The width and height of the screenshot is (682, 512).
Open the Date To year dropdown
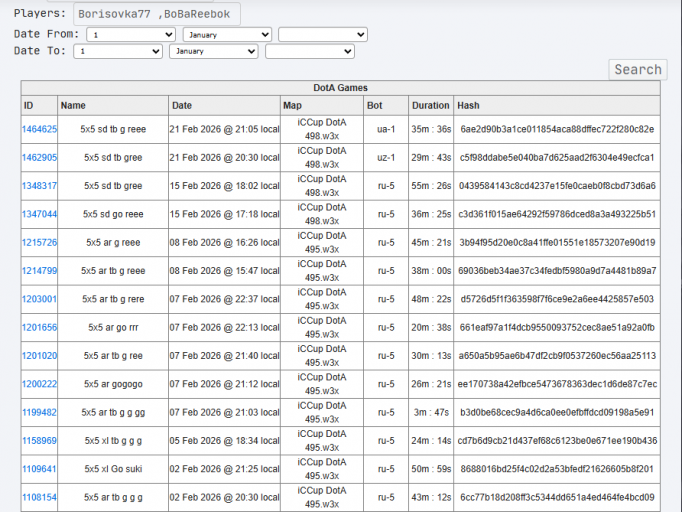coord(310,51)
